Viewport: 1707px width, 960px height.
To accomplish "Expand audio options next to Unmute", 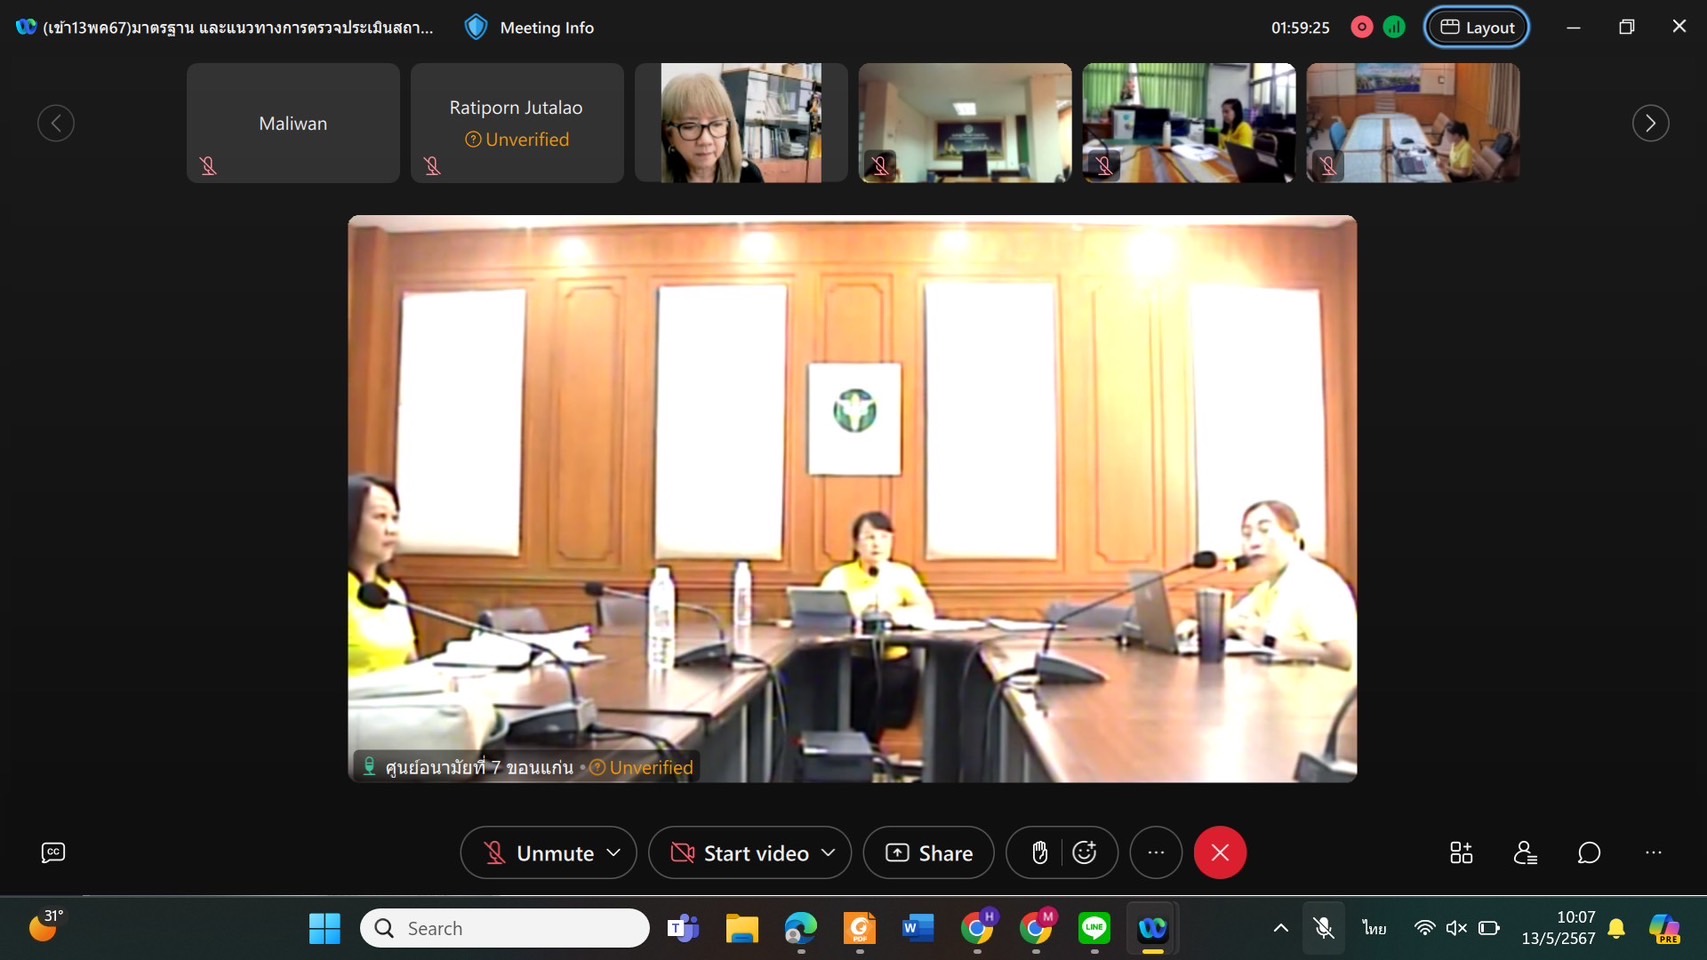I will point(614,853).
